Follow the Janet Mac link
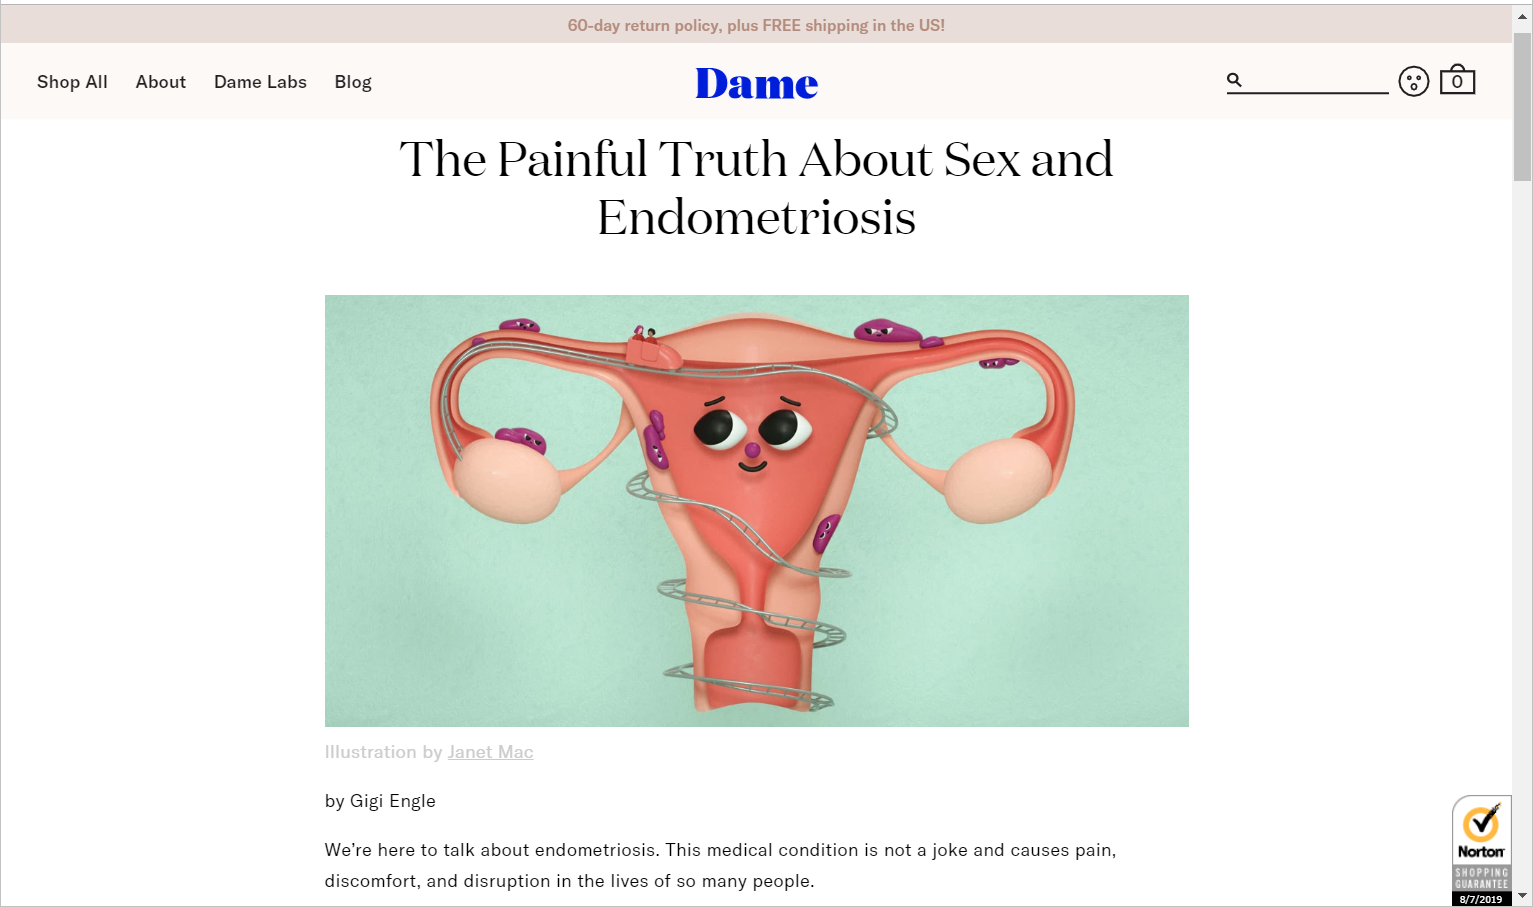 point(490,752)
